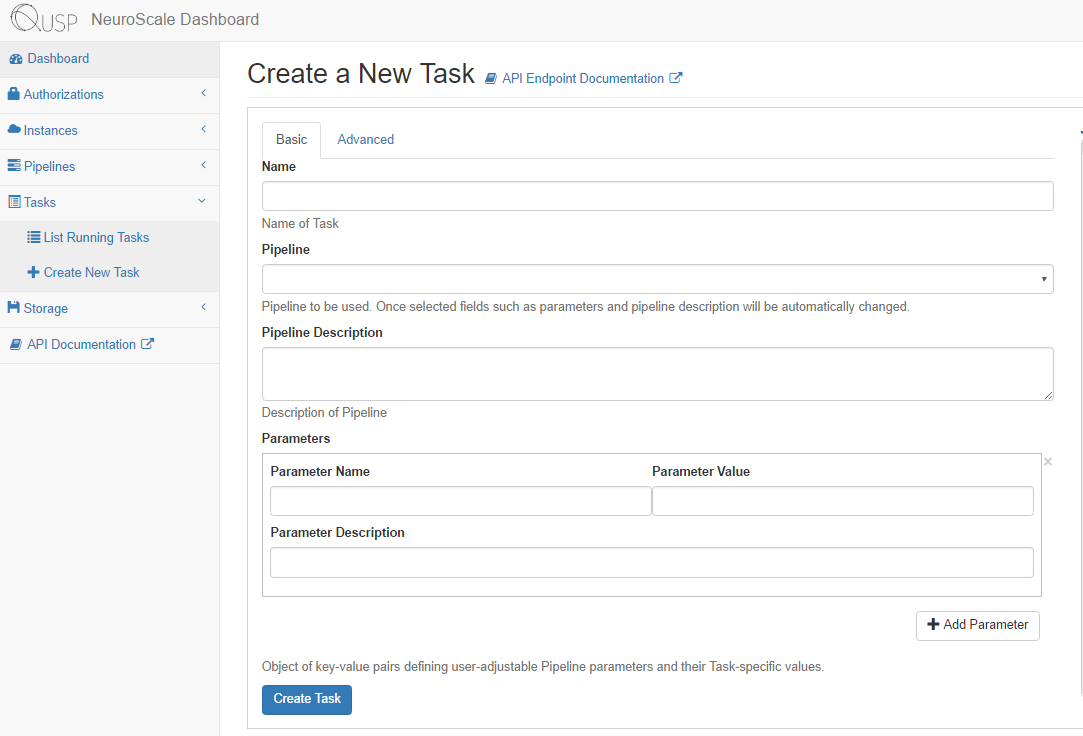Click the Authorizations lock icon
This screenshot has height=736, width=1083.
[13, 94]
